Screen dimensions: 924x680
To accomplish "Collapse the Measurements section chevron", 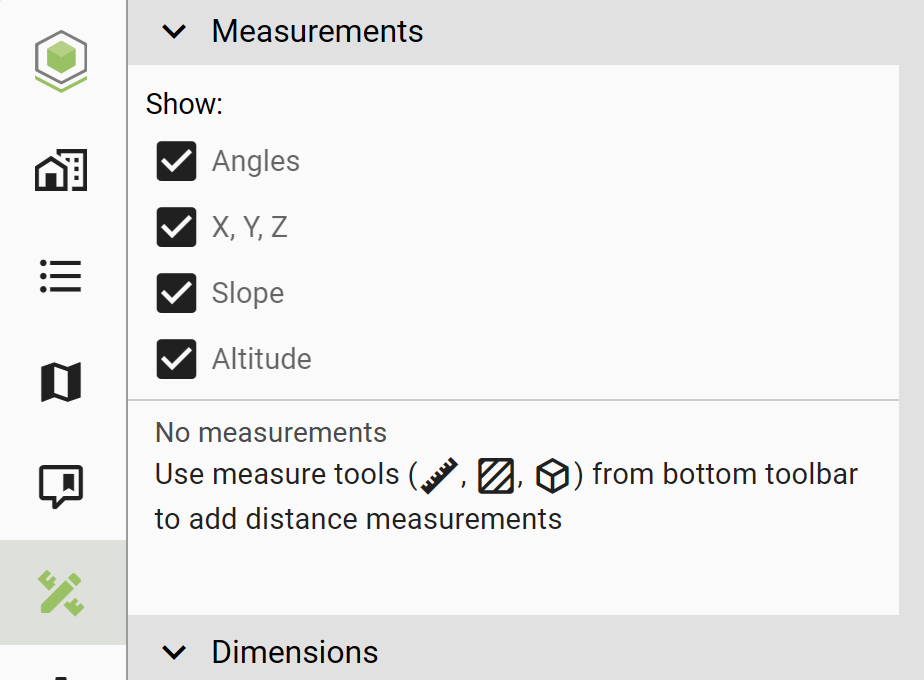I will click(174, 31).
